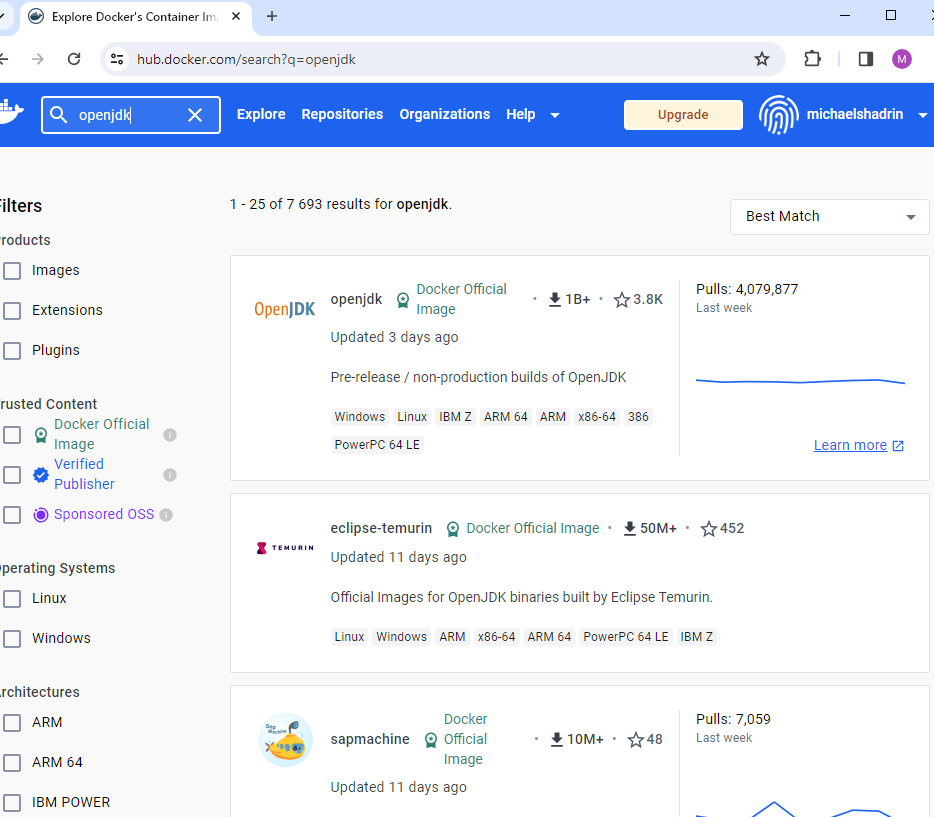934x817 pixels.
Task: Click the 386 tag on openjdk card
Action: 638,417
